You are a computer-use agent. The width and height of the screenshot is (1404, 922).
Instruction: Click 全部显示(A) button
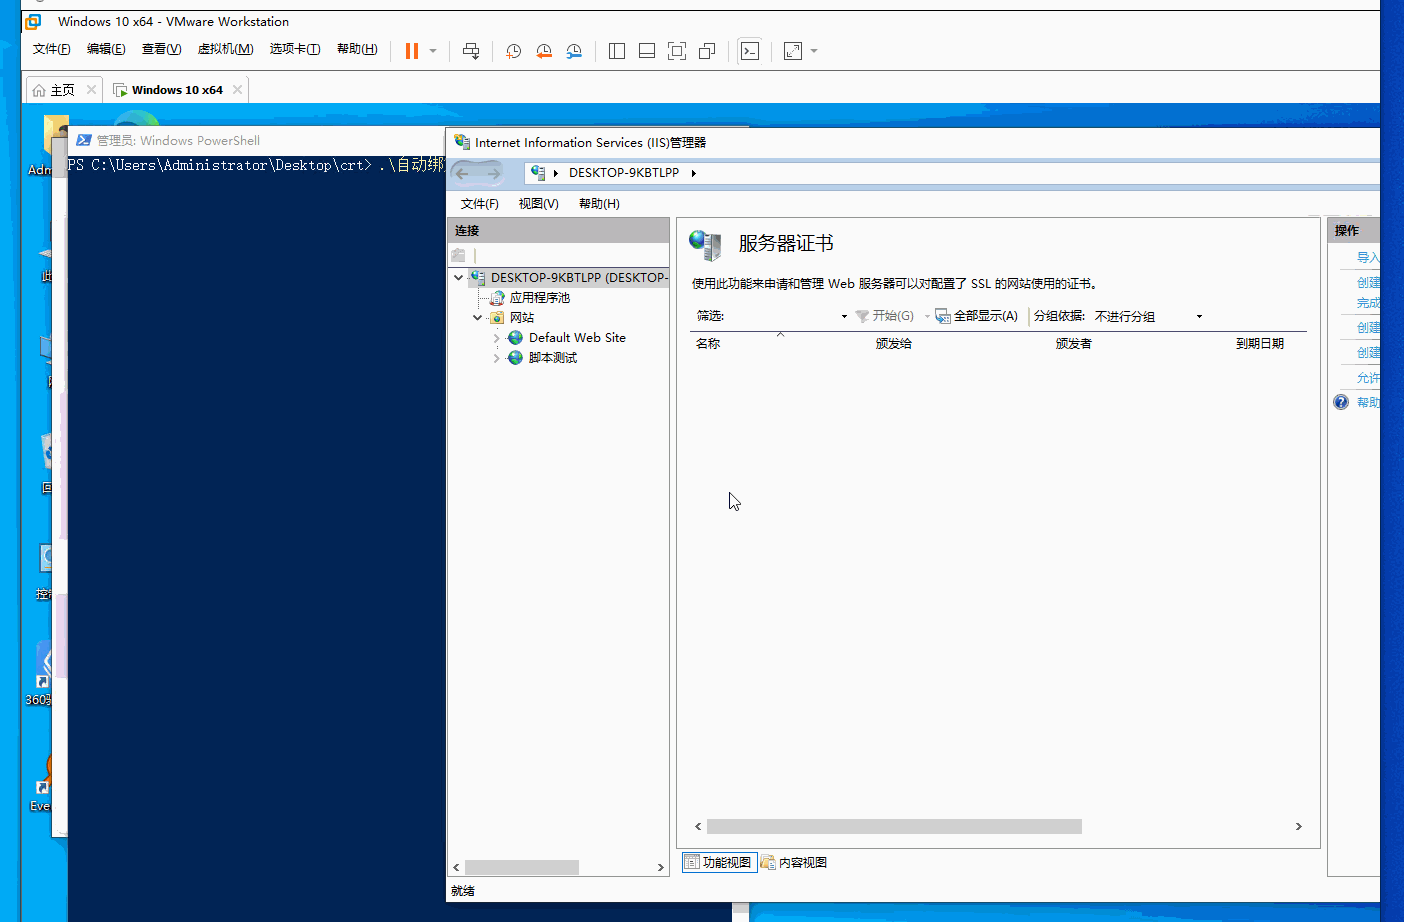[977, 316]
